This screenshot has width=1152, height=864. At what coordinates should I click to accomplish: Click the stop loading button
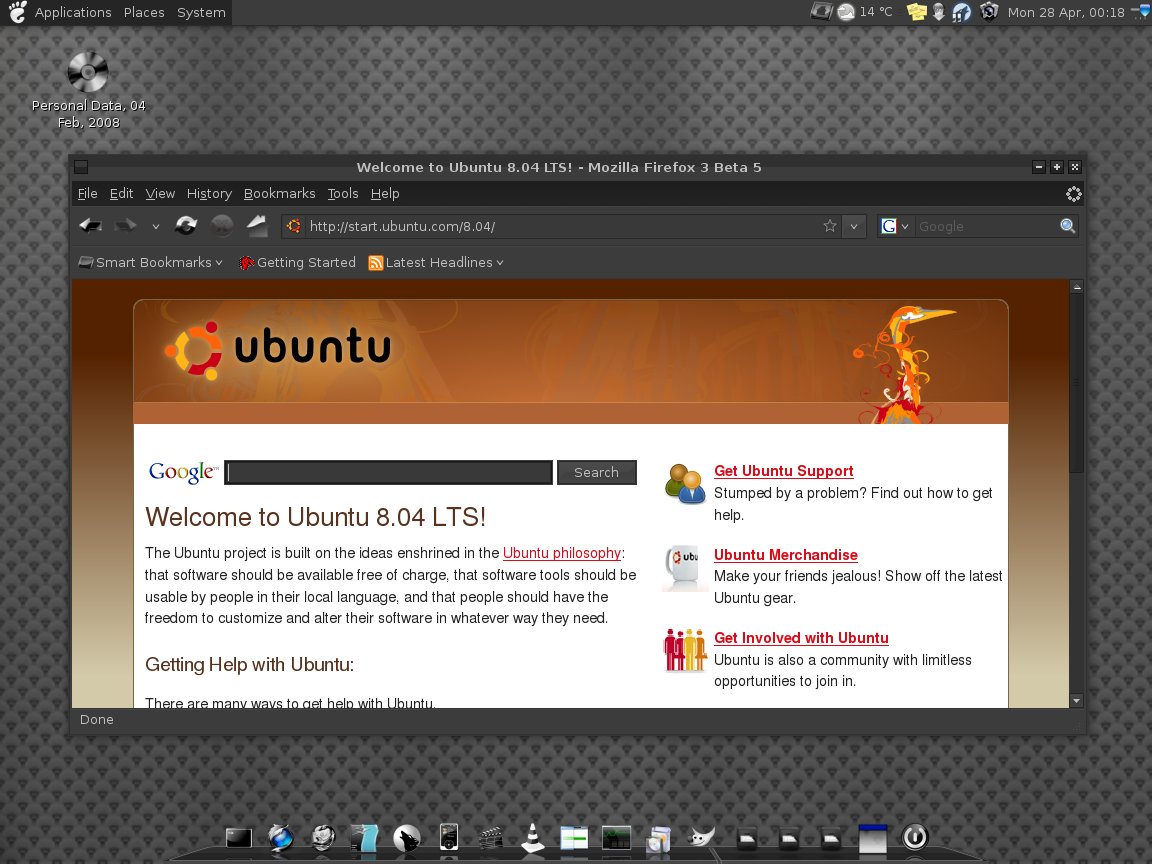(x=222, y=226)
